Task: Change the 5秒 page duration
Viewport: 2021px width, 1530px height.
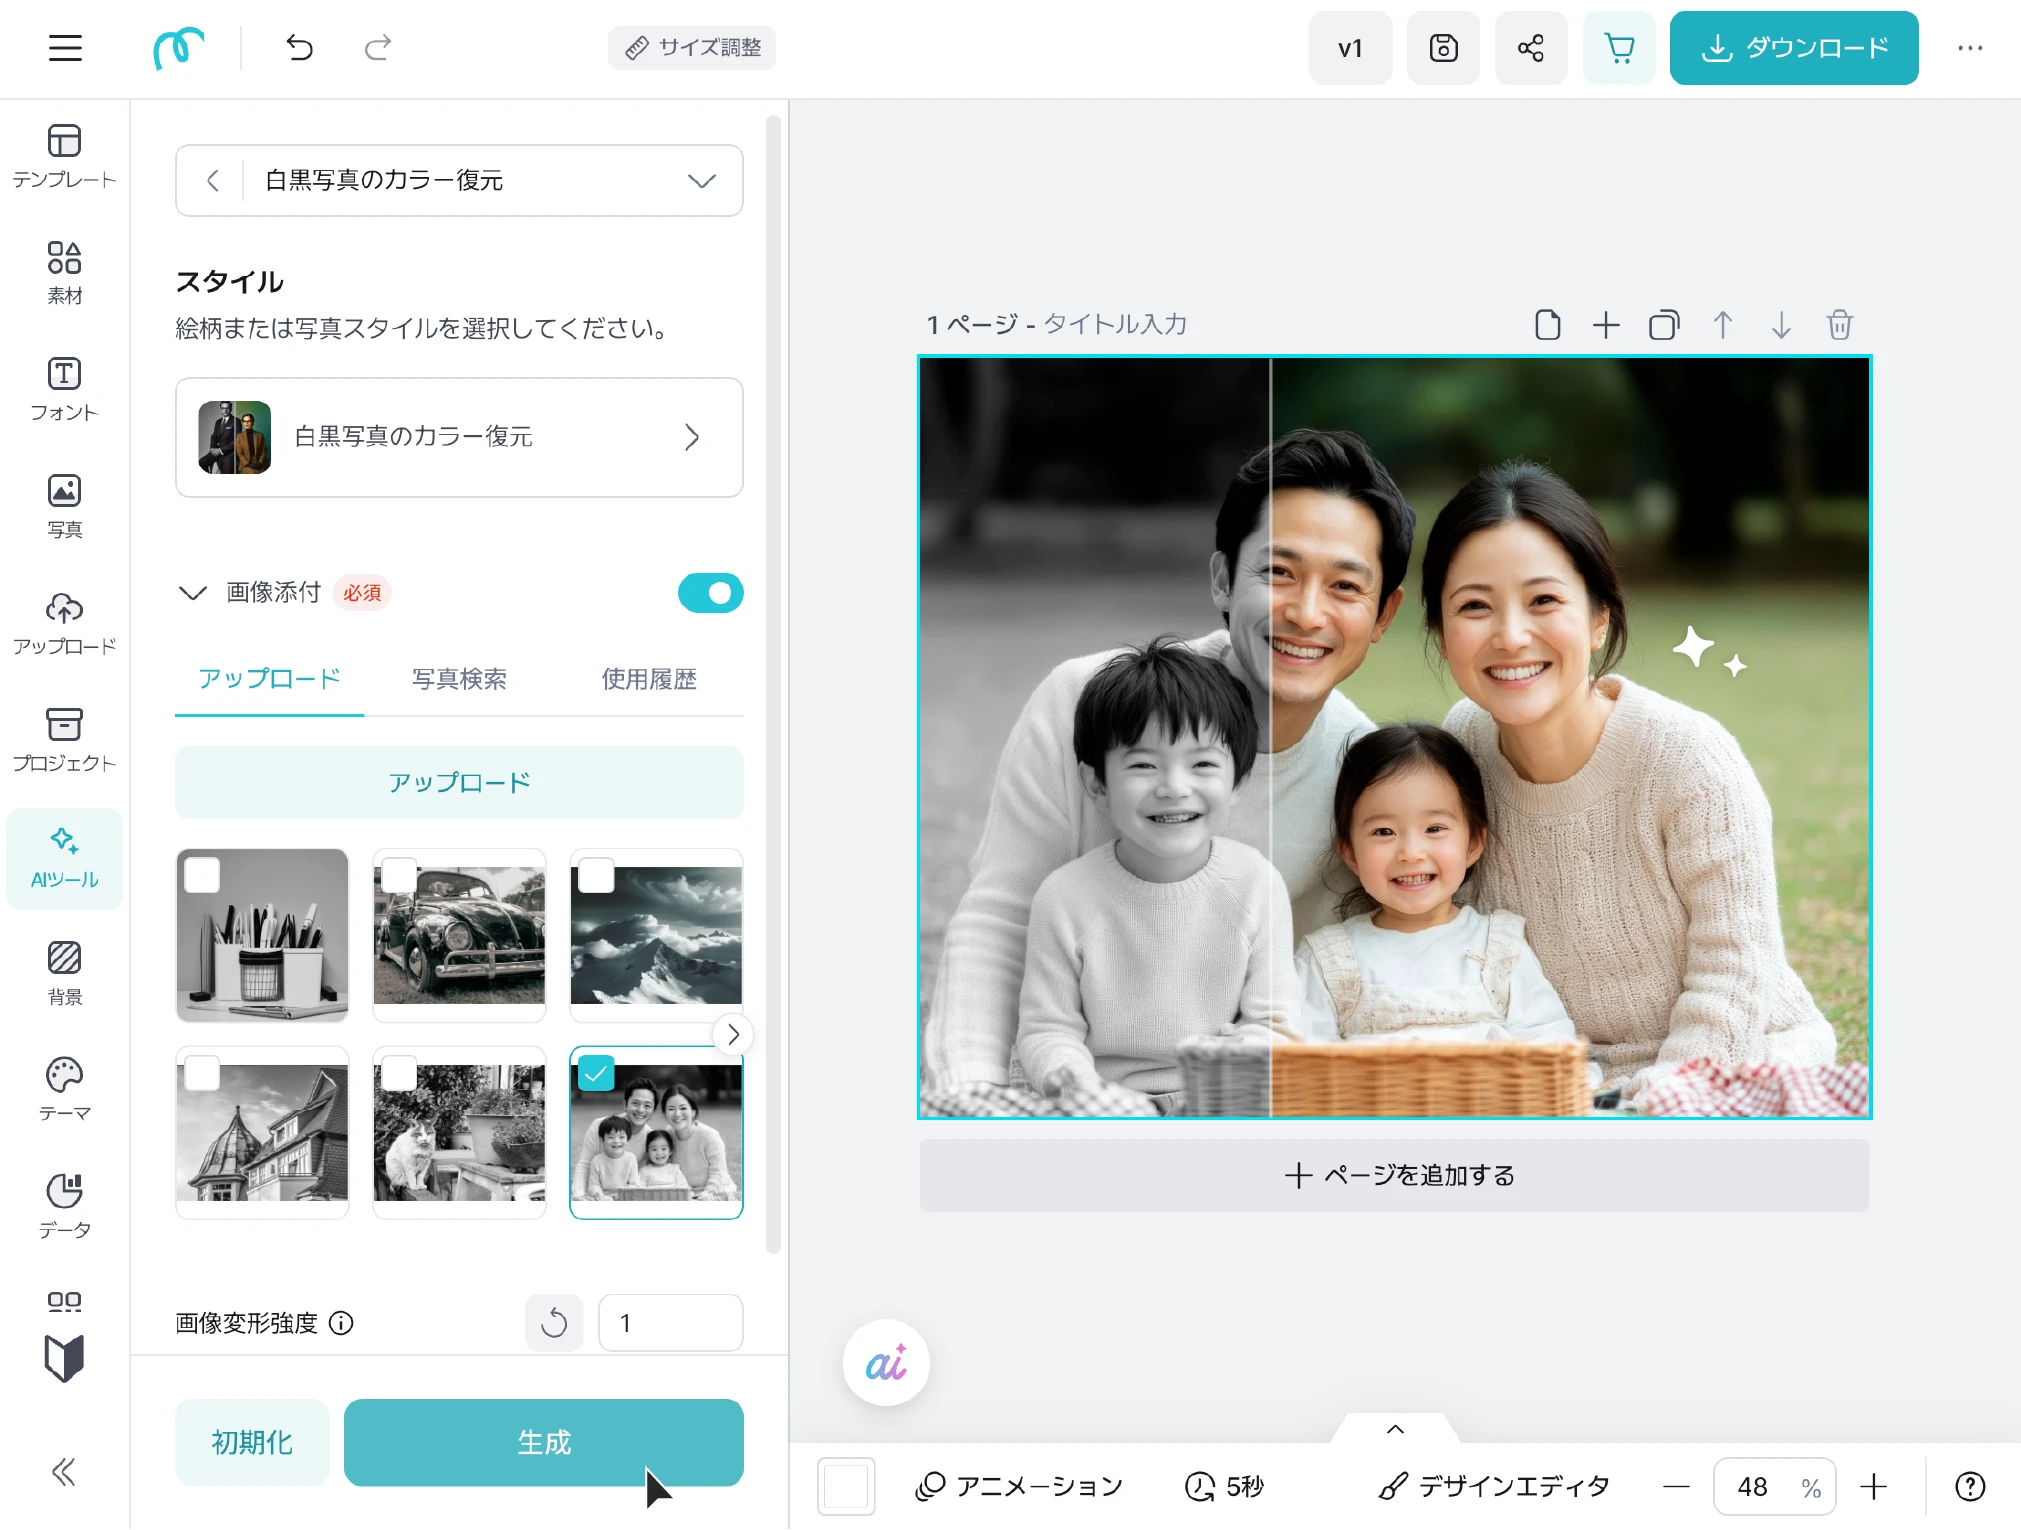Action: pyautogui.click(x=1224, y=1486)
